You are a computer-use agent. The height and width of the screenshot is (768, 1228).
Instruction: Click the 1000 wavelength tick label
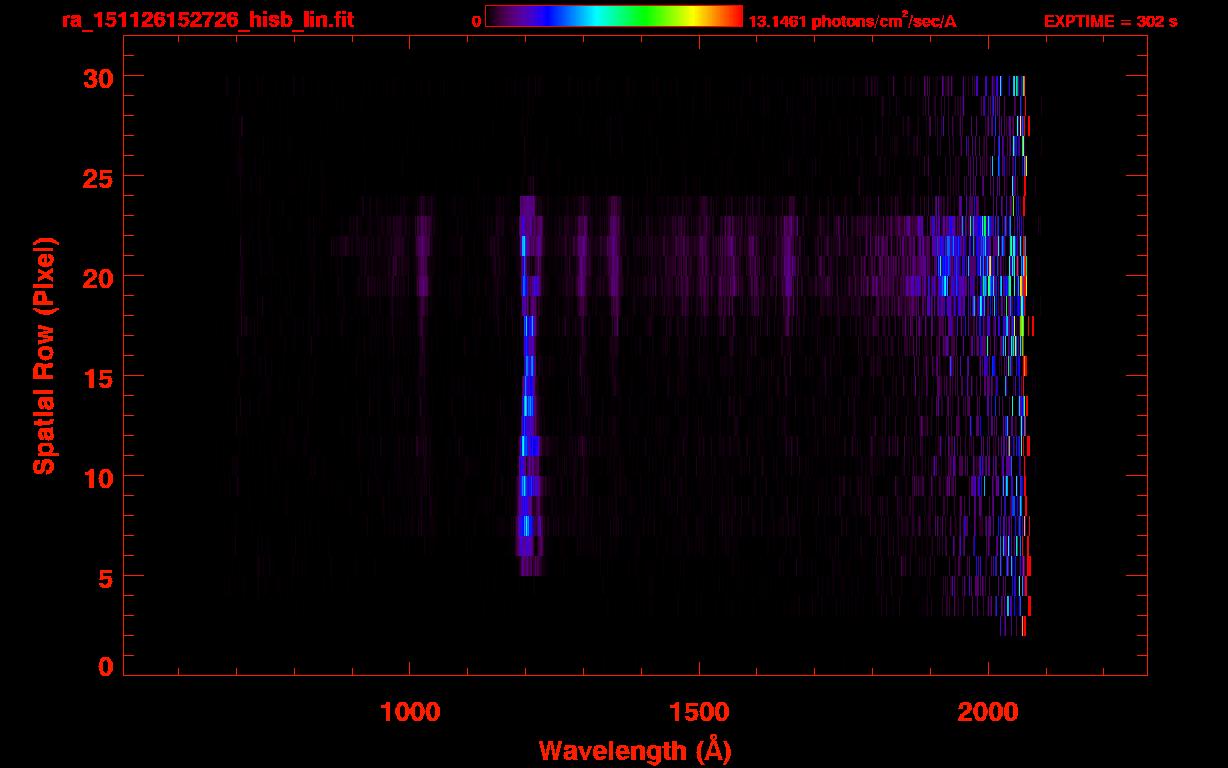tap(410, 712)
